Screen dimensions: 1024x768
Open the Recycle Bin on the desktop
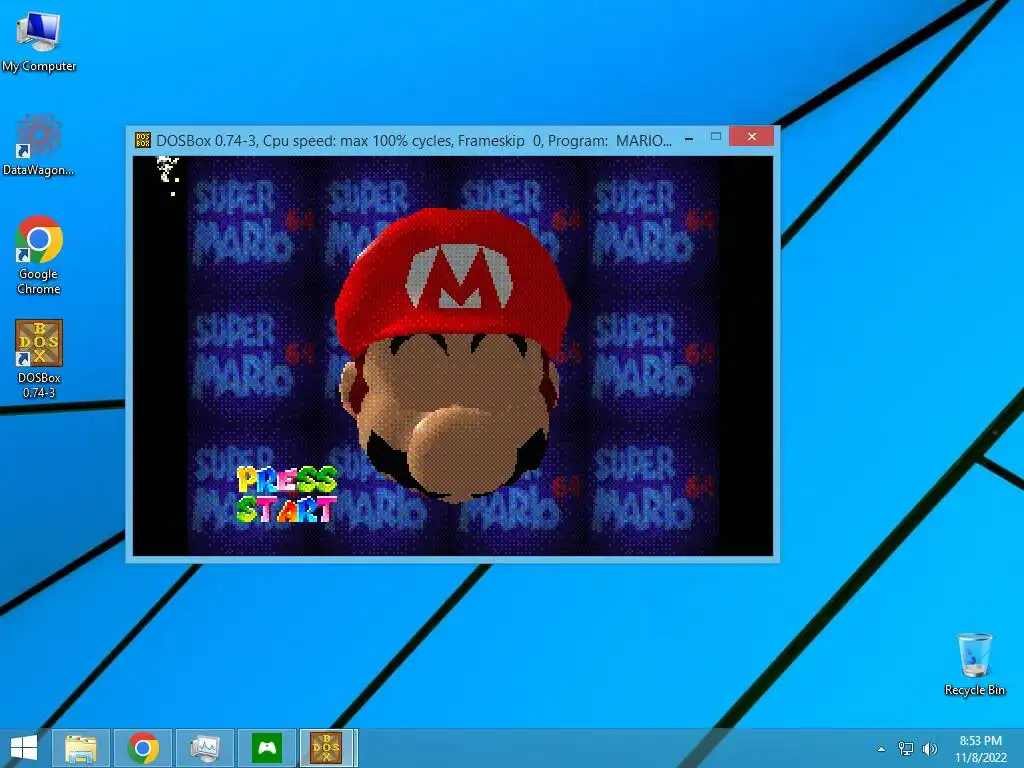(974, 664)
